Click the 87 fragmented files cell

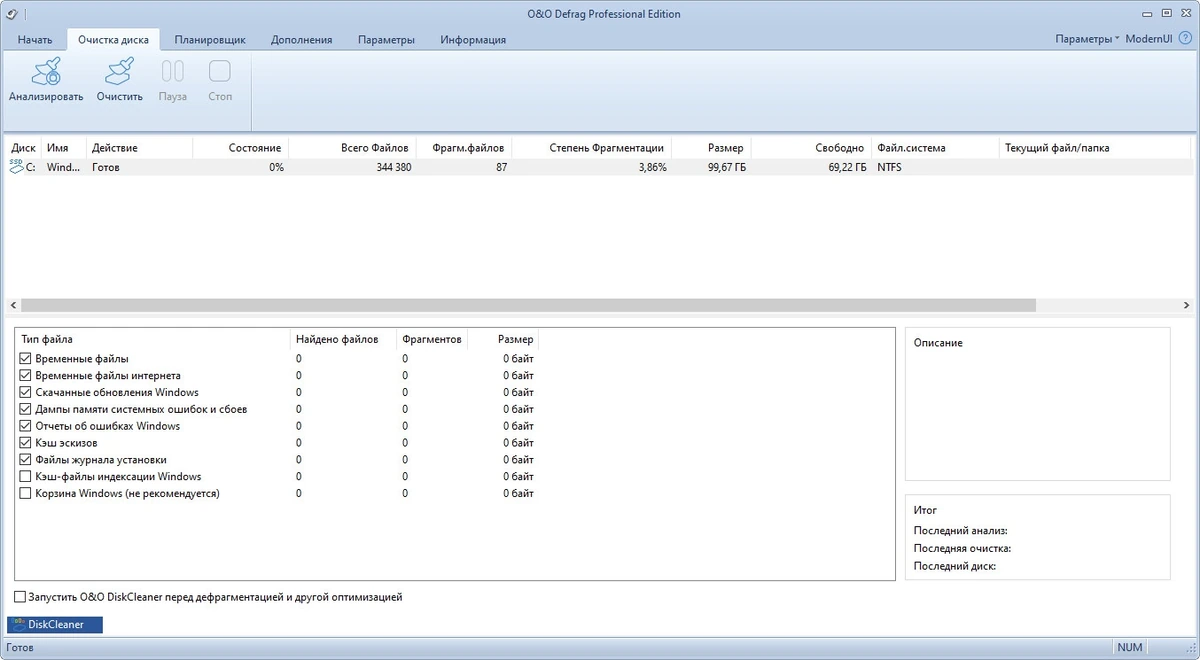click(x=501, y=167)
